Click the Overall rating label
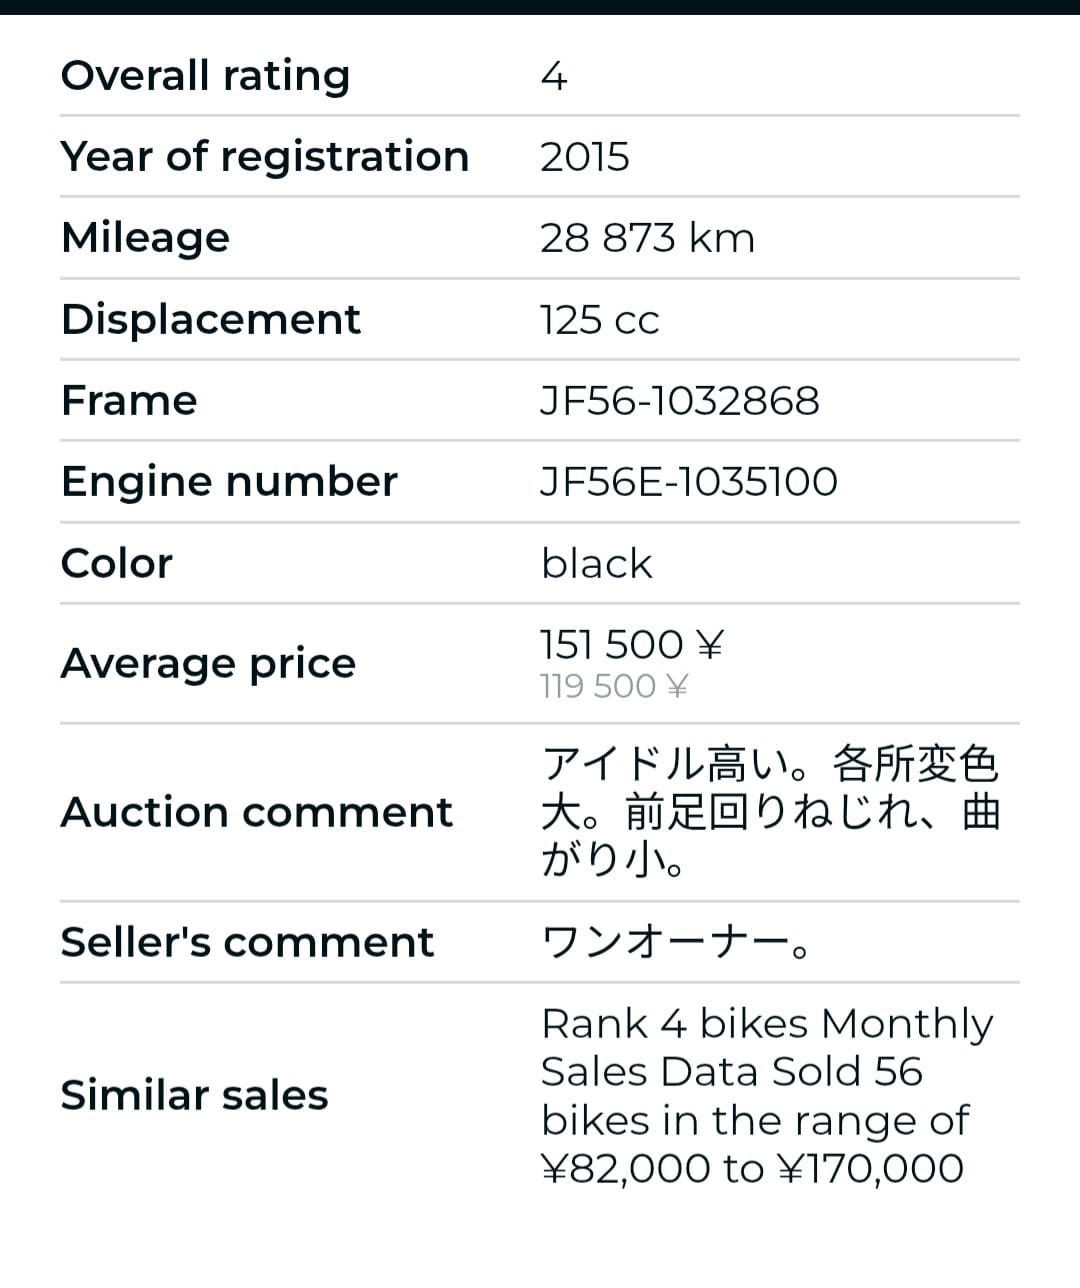The width and height of the screenshot is (1080, 1288). tap(205, 76)
